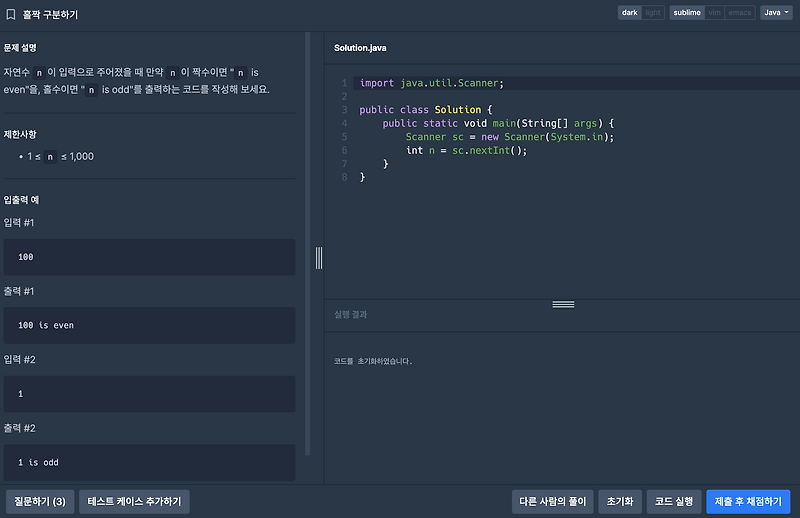The image size is (800, 518).
Task: Open 다른 사람의 풀이
Action: click(553, 502)
